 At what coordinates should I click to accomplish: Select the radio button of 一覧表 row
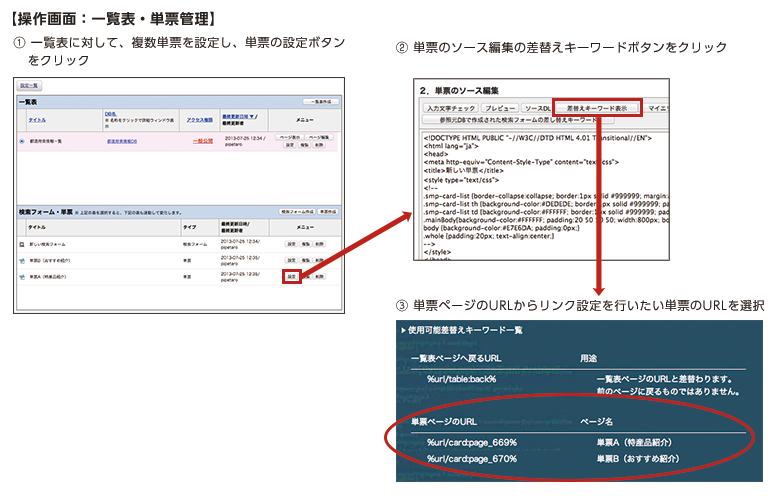click(x=22, y=141)
